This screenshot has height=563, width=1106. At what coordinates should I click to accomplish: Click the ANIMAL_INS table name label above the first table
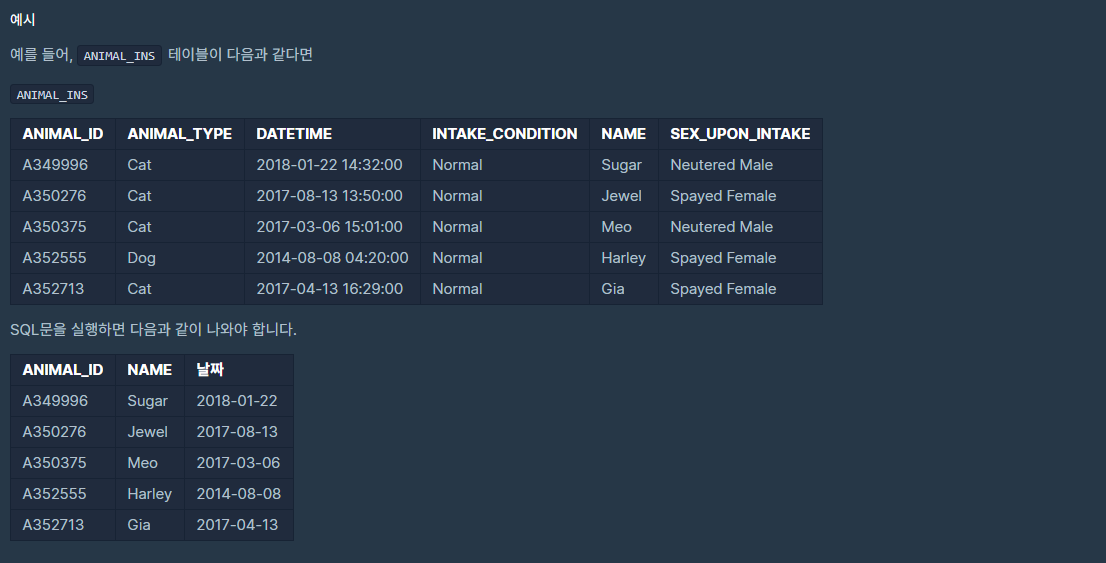pyautogui.click(x=52, y=95)
